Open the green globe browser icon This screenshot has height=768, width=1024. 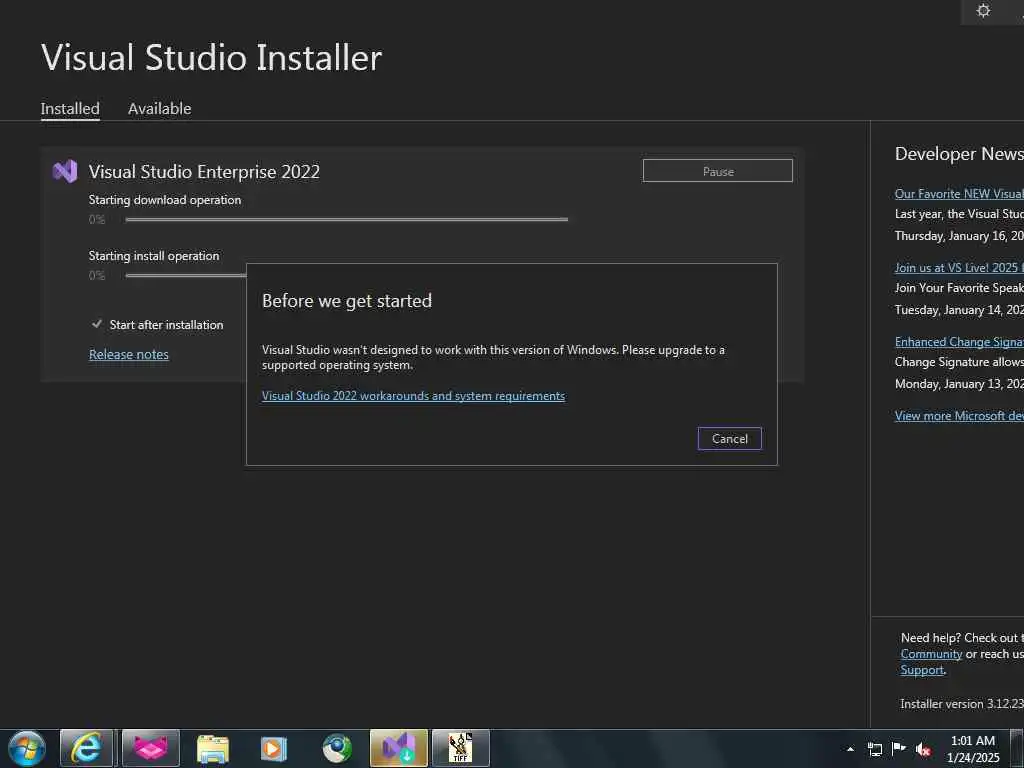337,748
